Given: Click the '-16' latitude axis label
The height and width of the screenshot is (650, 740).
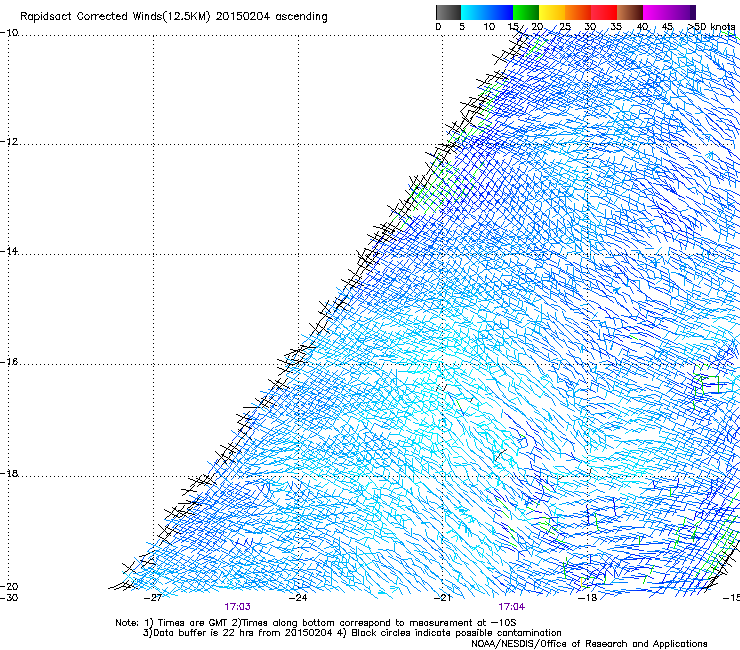Looking at the screenshot, I should click(9, 362).
